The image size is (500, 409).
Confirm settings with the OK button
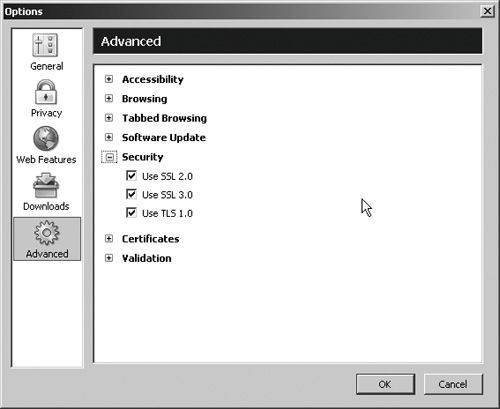coord(385,384)
